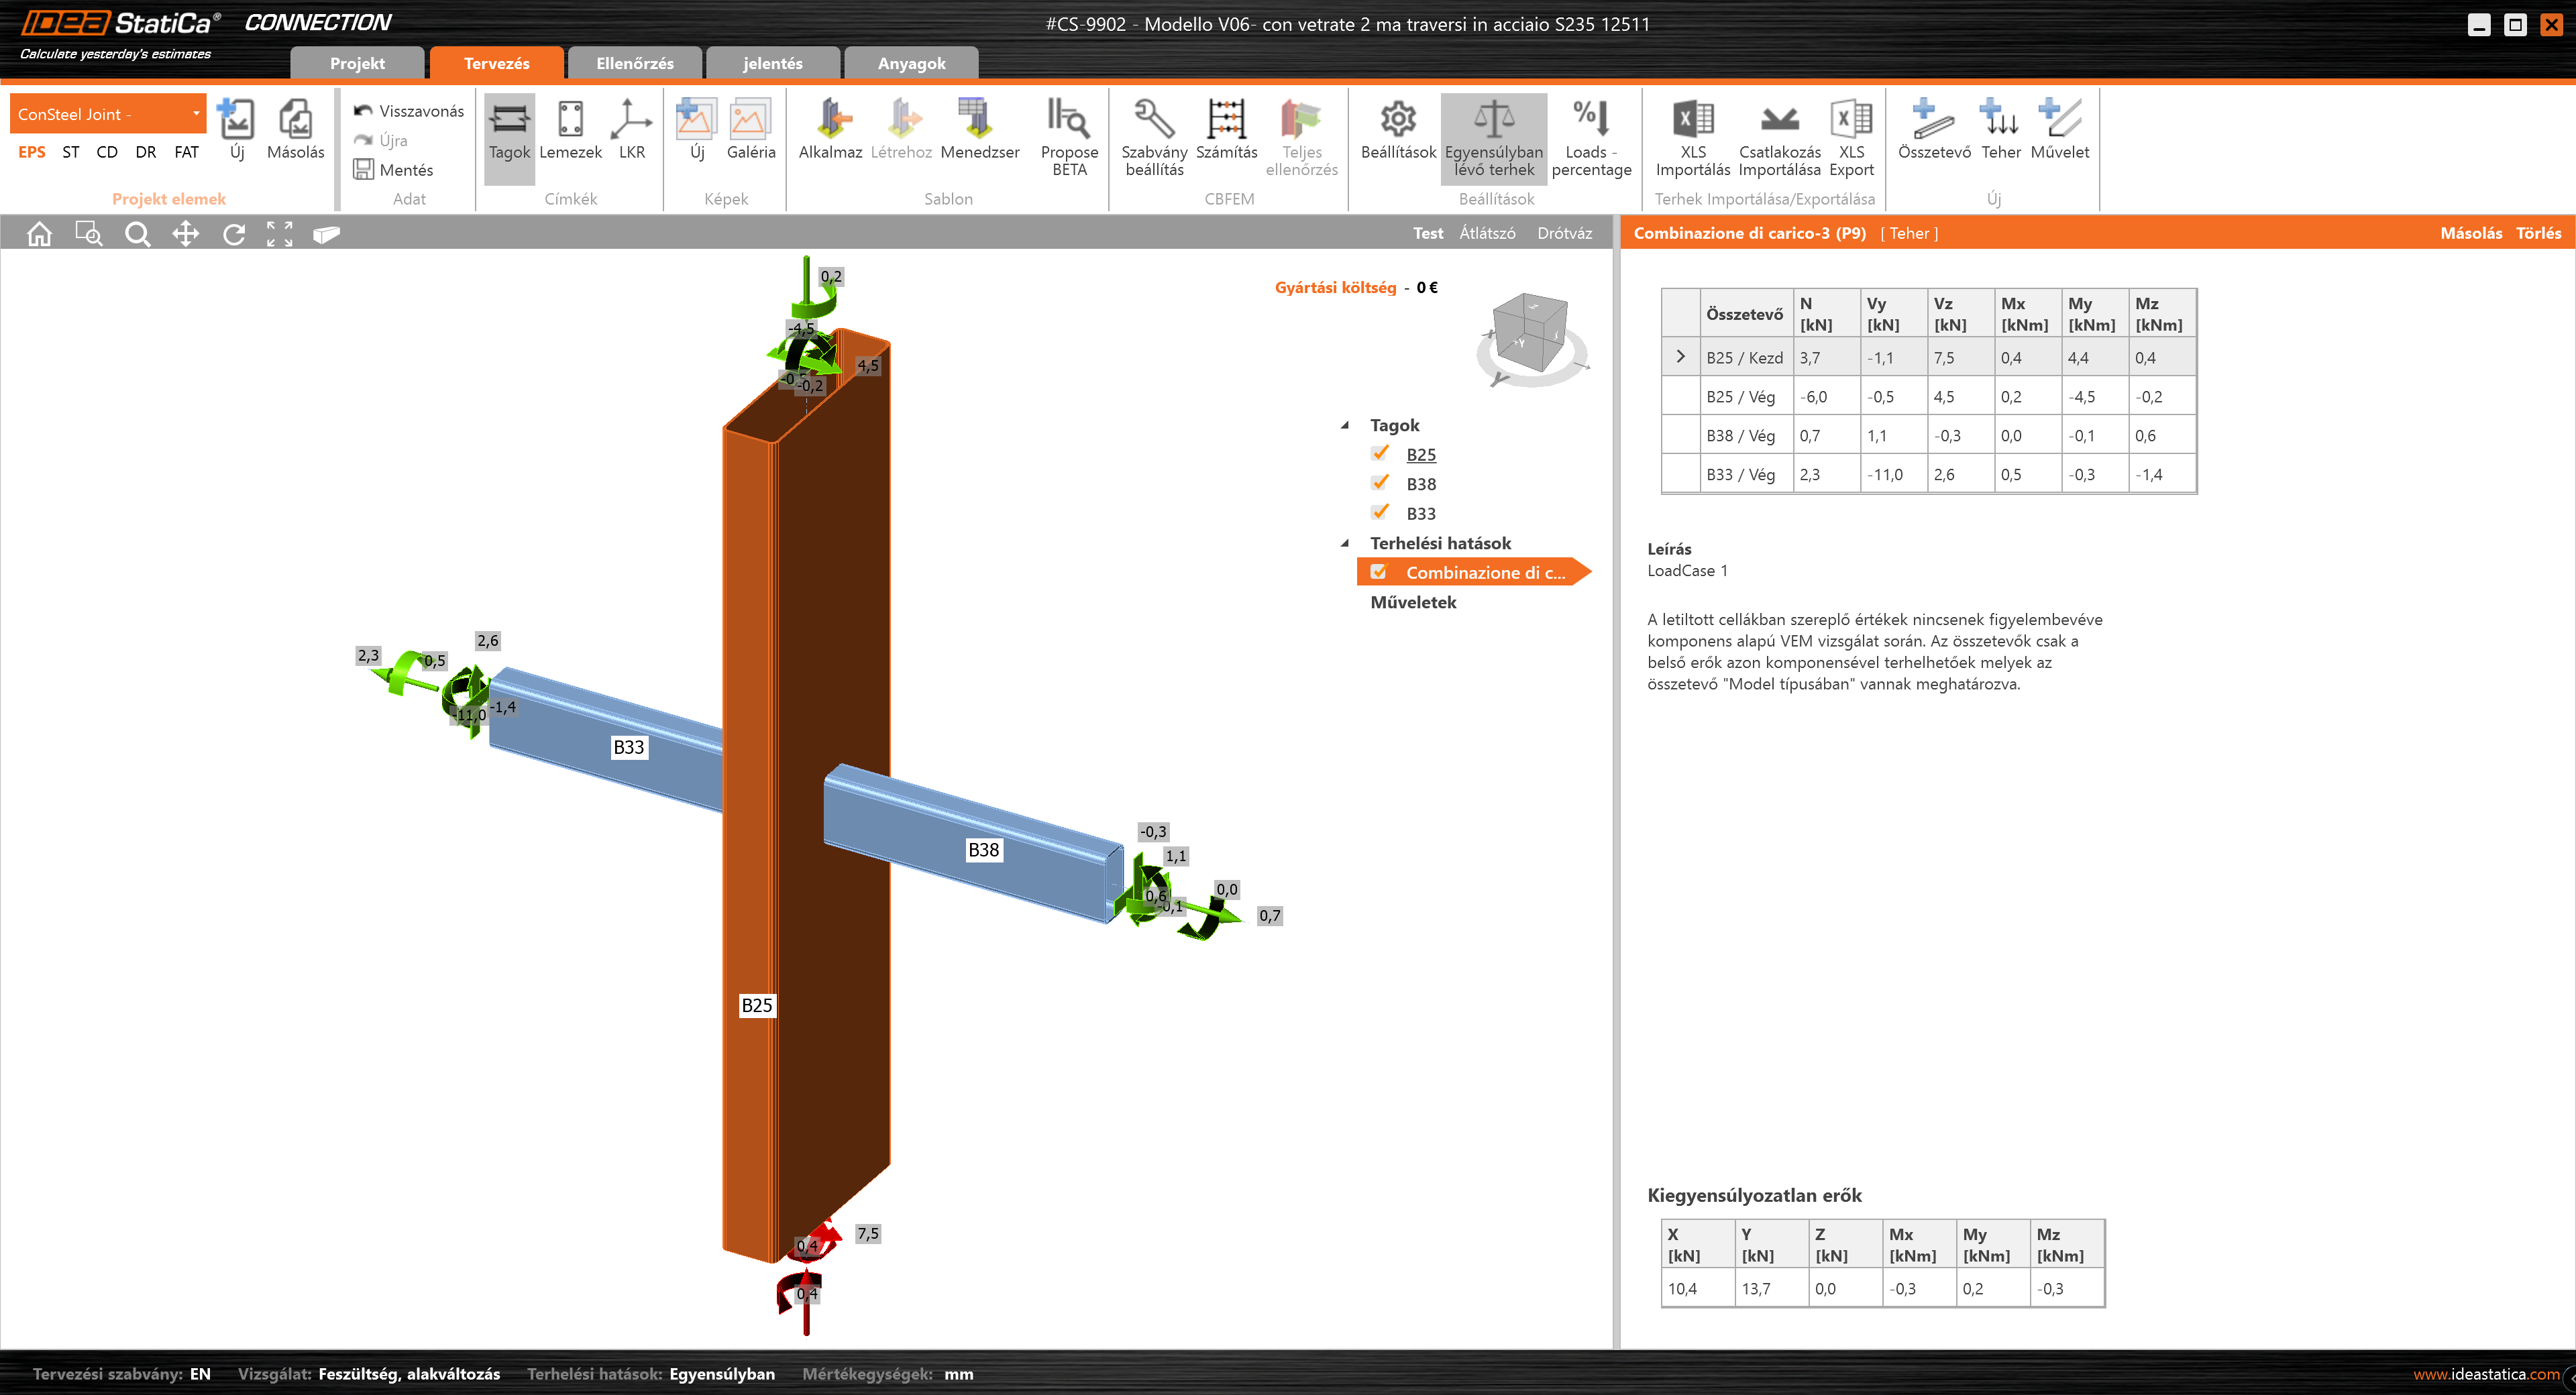The image size is (2576, 1395).
Task: Uncheck the B38 member visibility
Action: pos(1380,482)
